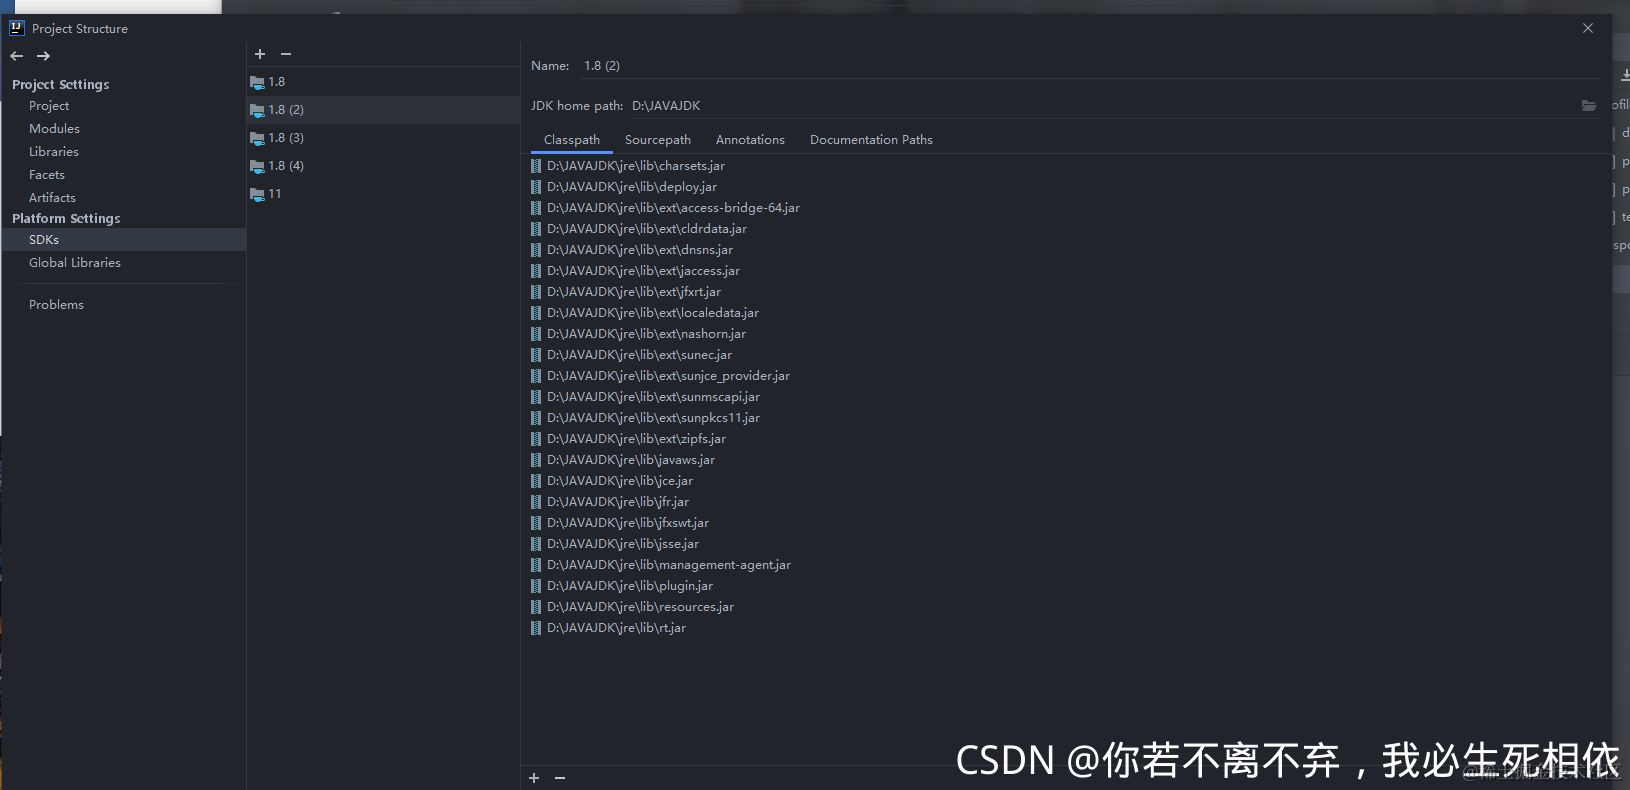The width and height of the screenshot is (1630, 790).
Task: Browse JDK home path folder icon
Action: (1589, 105)
